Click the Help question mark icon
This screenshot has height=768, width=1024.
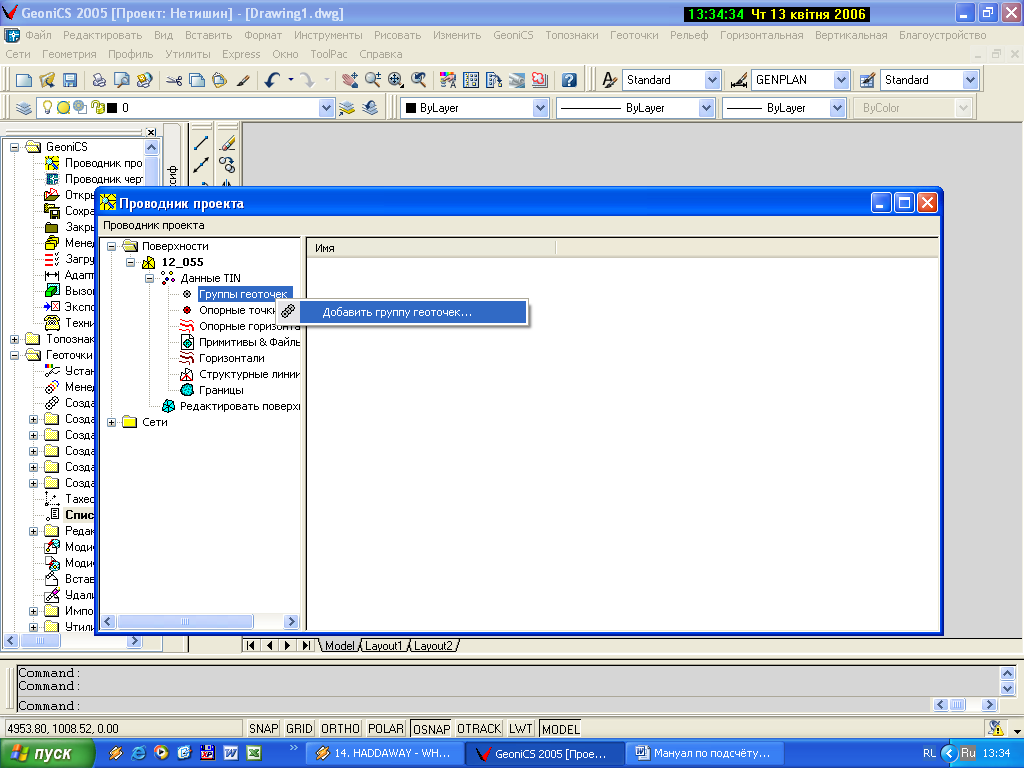click(x=569, y=80)
